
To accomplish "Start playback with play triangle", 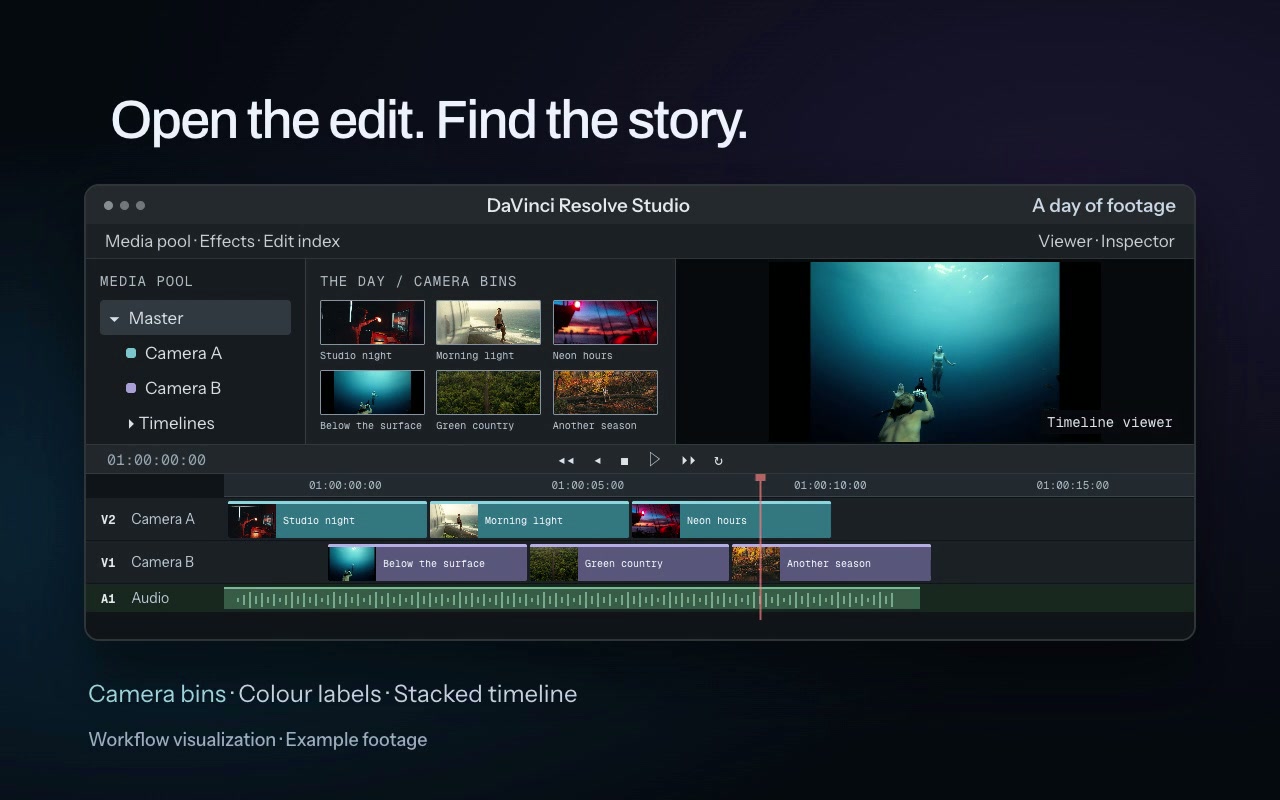I will pyautogui.click(x=654, y=459).
